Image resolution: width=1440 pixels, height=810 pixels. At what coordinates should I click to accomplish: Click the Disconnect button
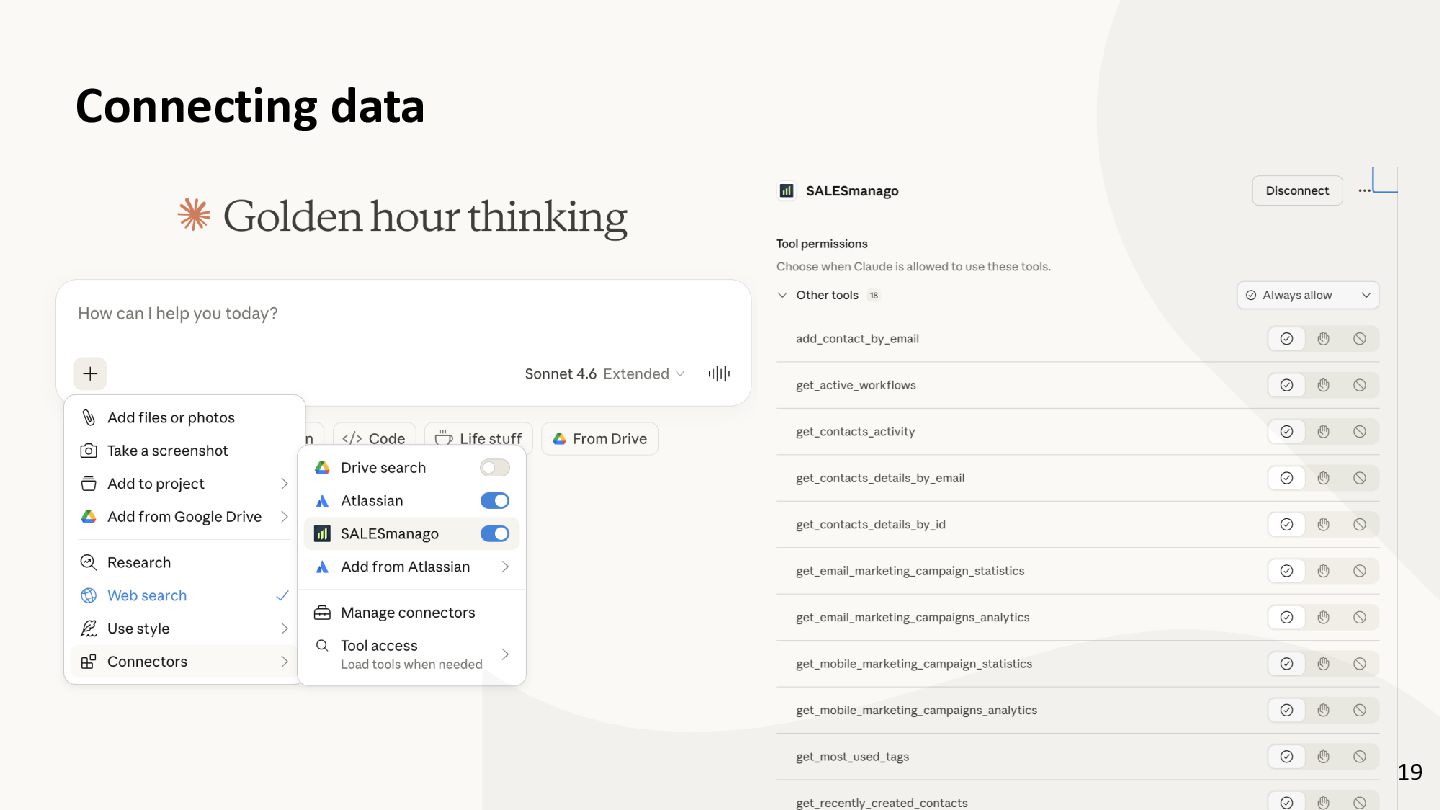click(1297, 191)
